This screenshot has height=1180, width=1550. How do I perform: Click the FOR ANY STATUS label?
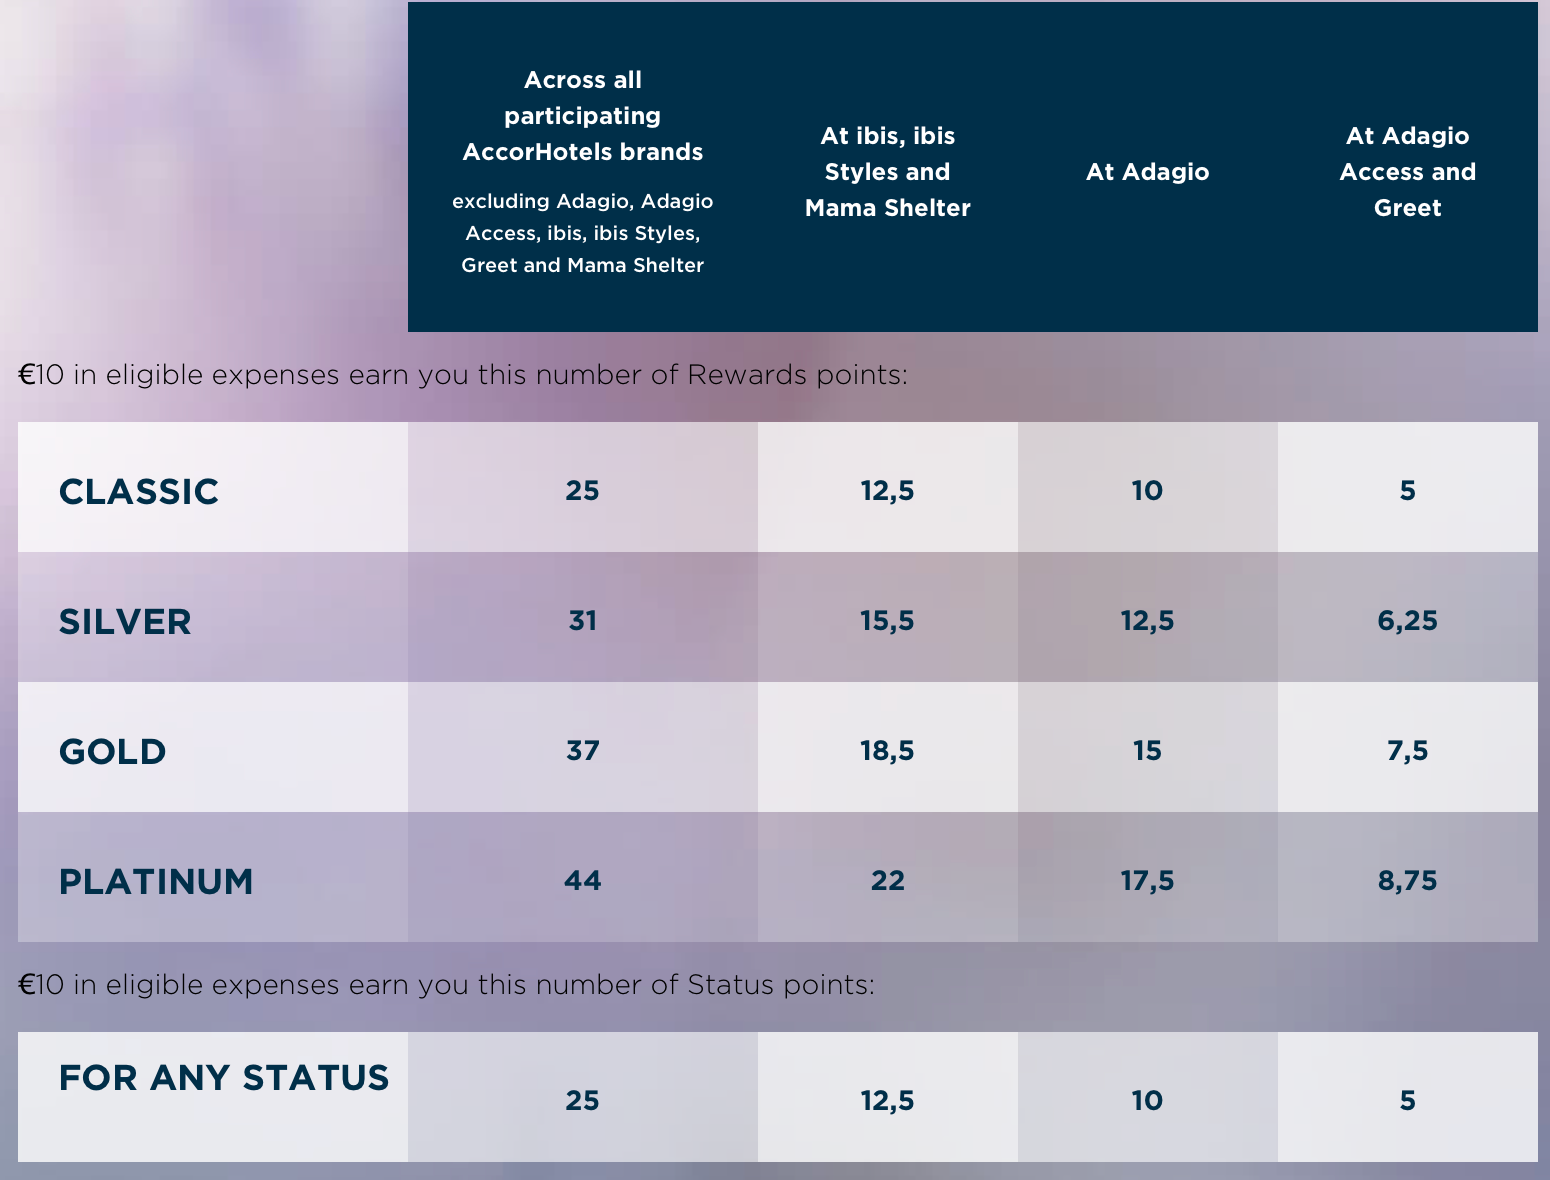224,1077
